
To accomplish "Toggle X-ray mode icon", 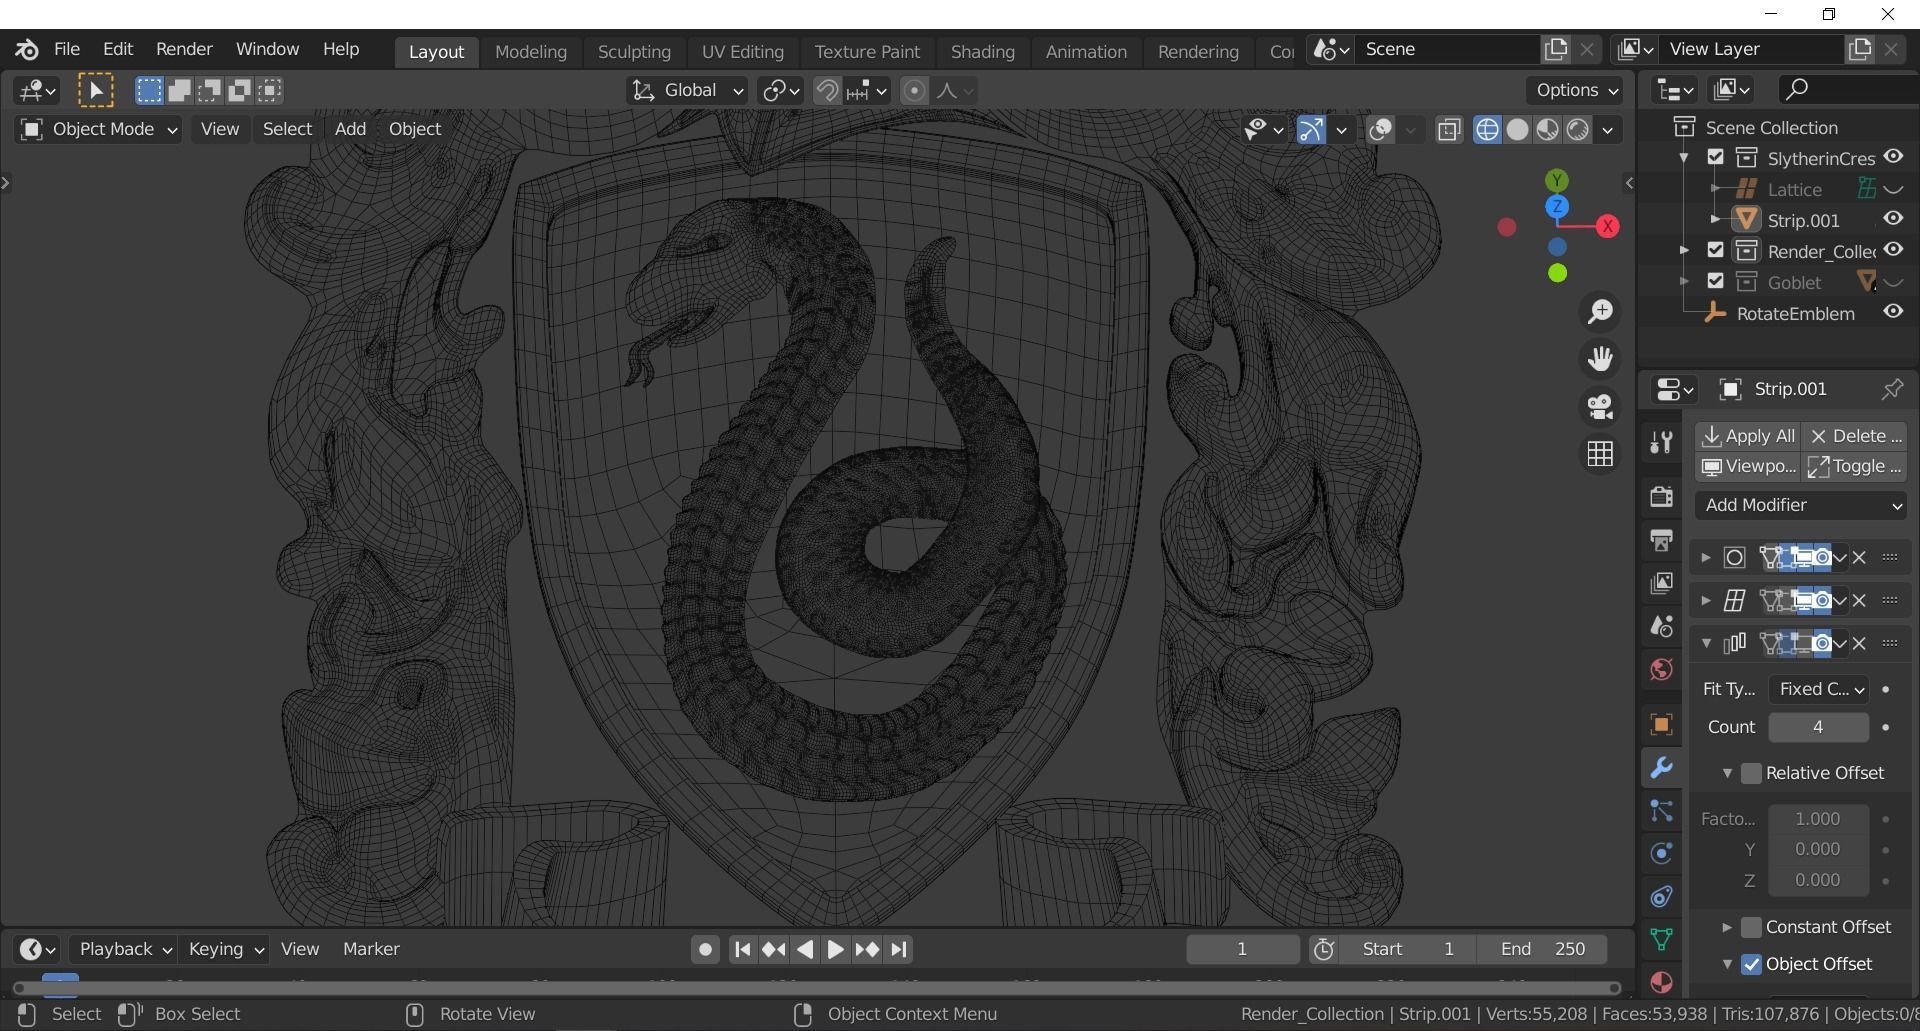I will (1449, 130).
